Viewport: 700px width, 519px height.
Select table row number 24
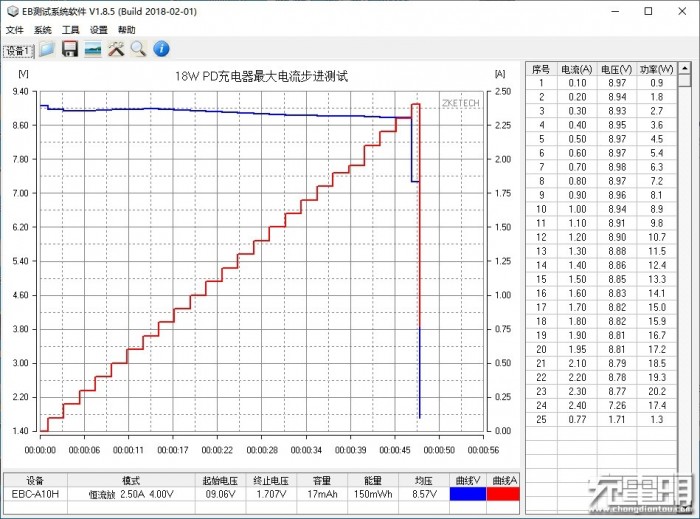(541, 404)
